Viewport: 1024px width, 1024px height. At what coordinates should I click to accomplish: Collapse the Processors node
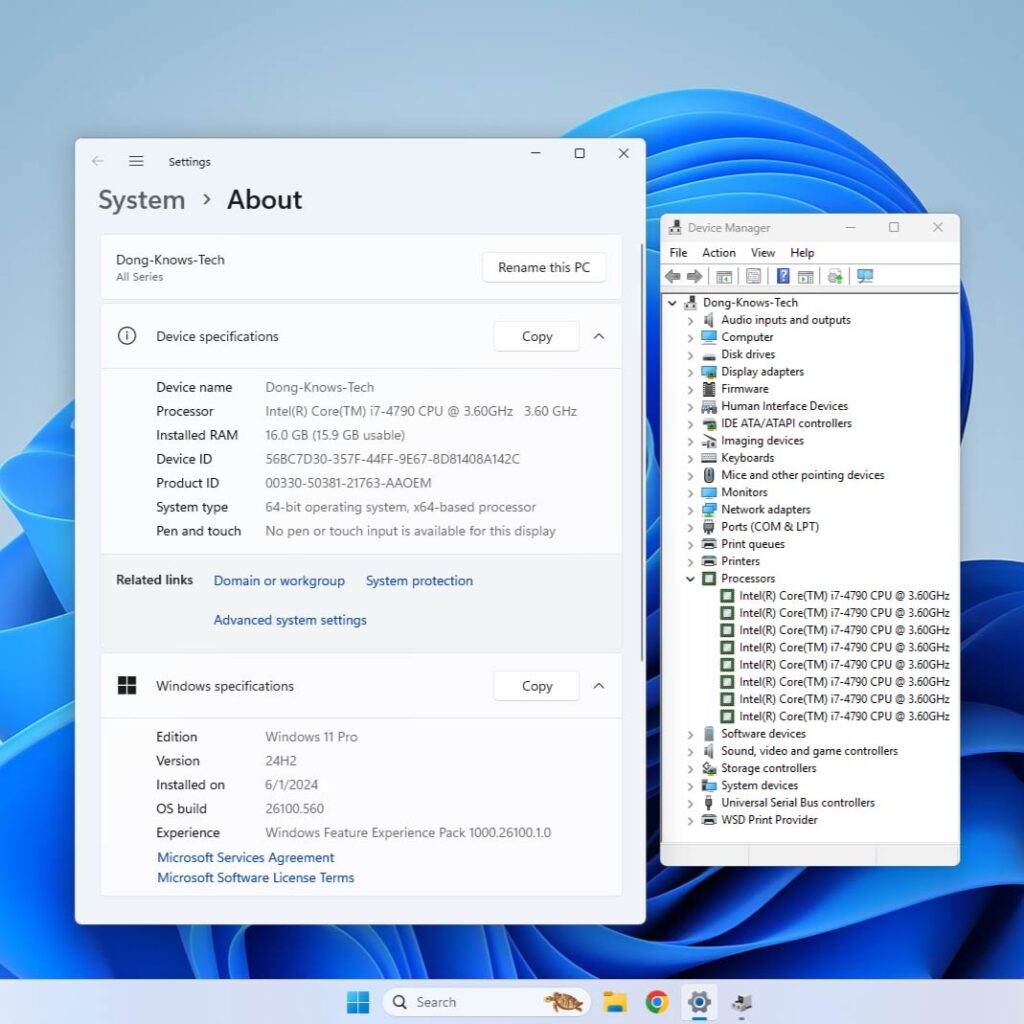tap(690, 579)
